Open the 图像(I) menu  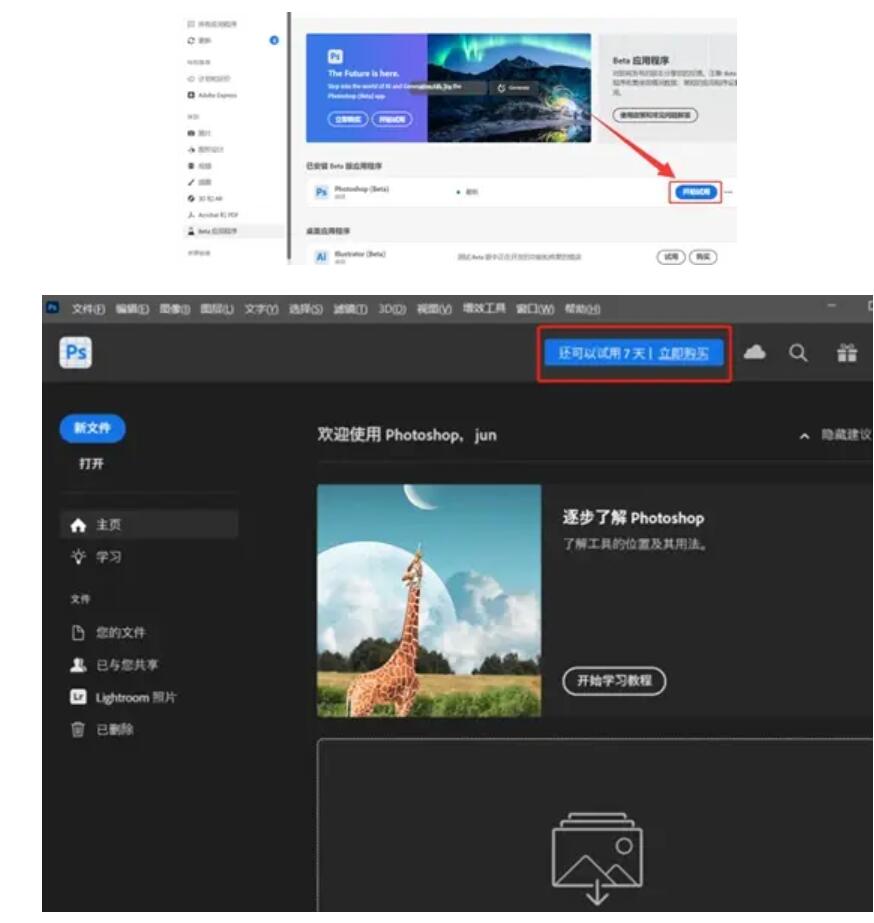[x=175, y=308]
